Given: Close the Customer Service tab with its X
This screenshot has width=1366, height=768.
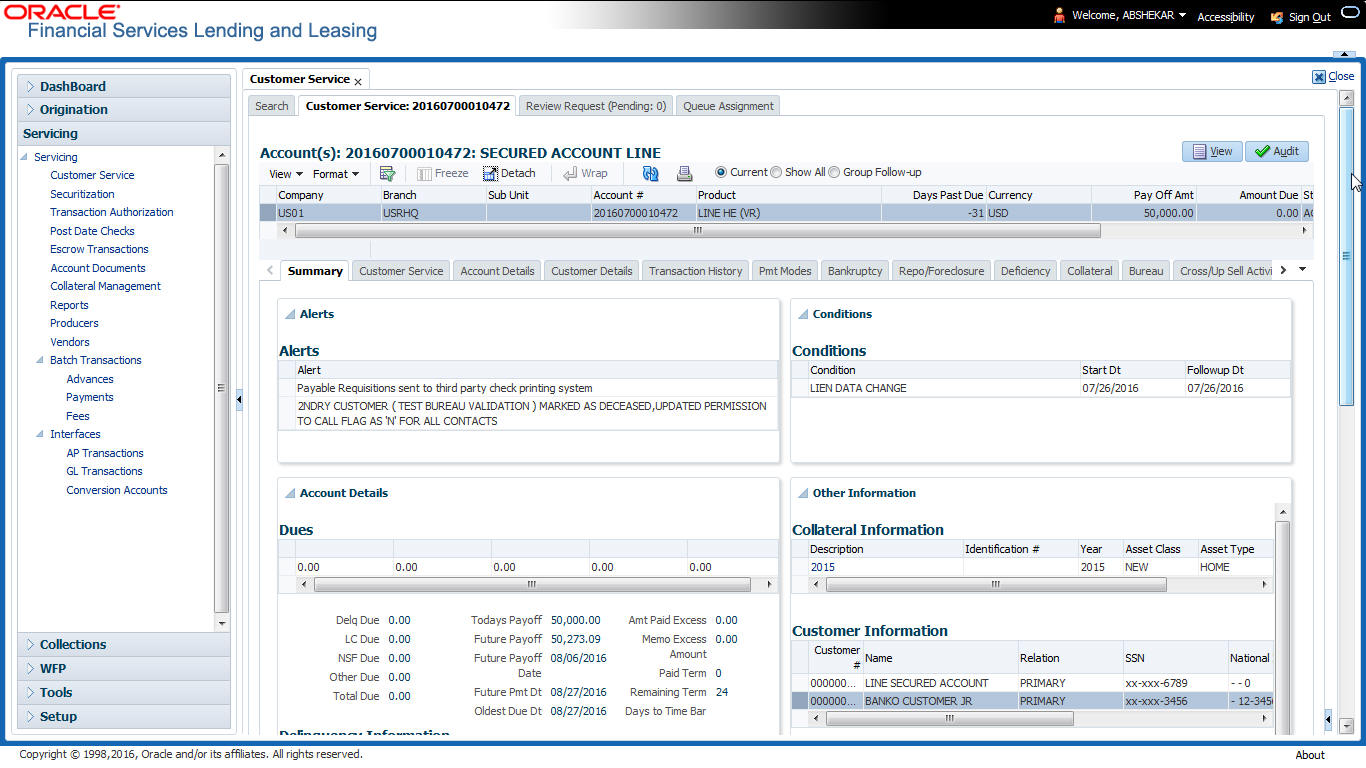Looking at the screenshot, I should coord(358,81).
